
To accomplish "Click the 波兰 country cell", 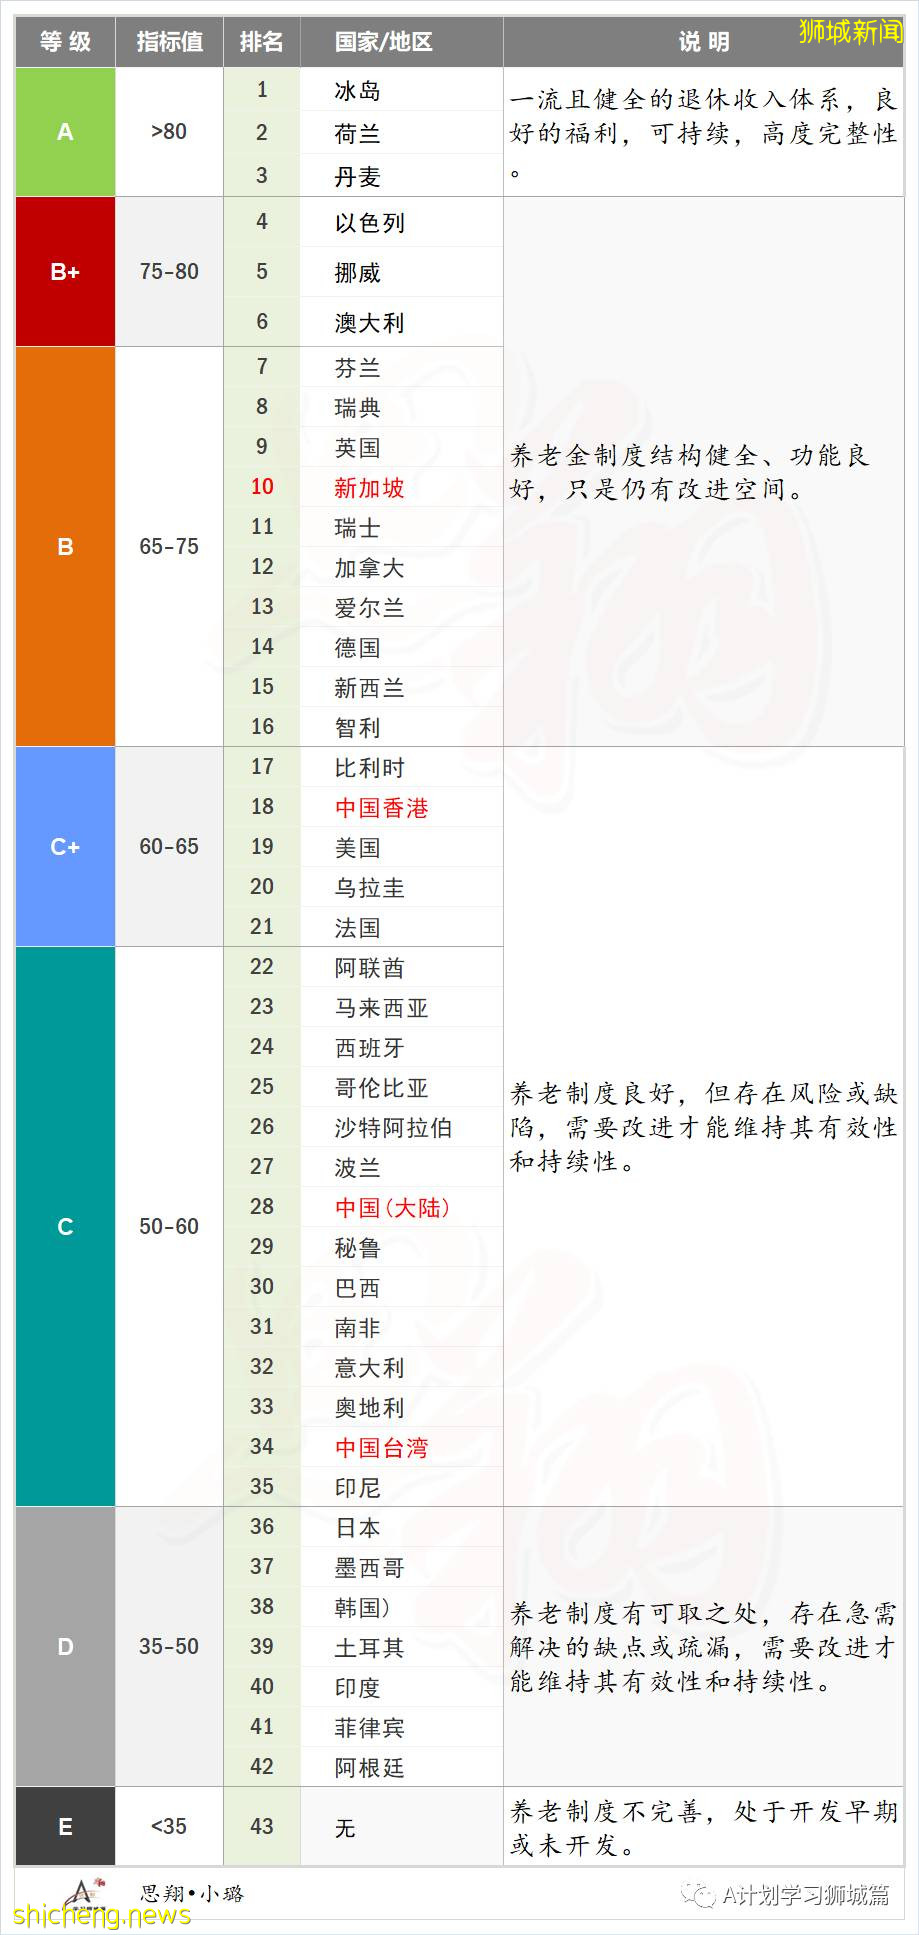I will [401, 1167].
